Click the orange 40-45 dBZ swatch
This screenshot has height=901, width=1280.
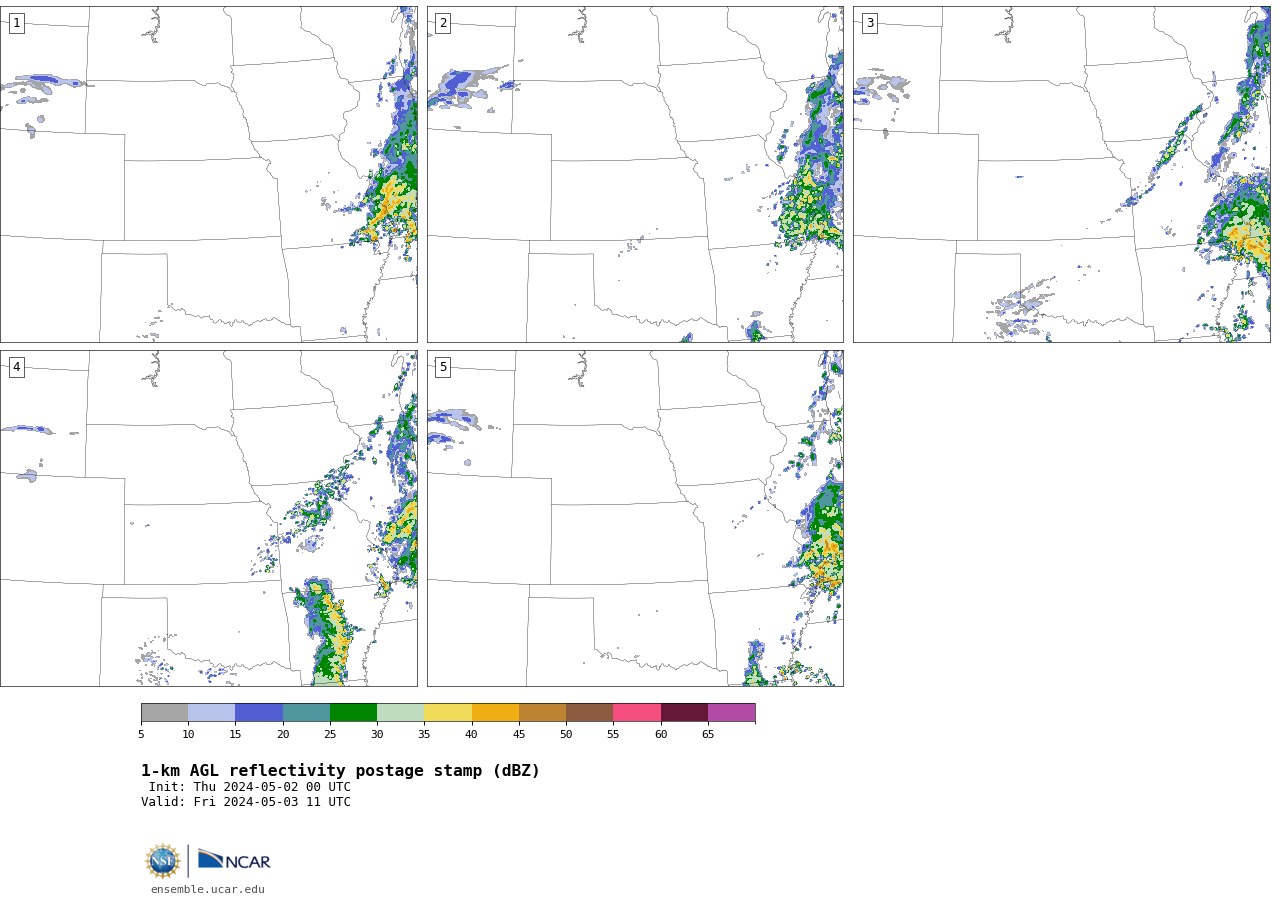click(x=495, y=712)
